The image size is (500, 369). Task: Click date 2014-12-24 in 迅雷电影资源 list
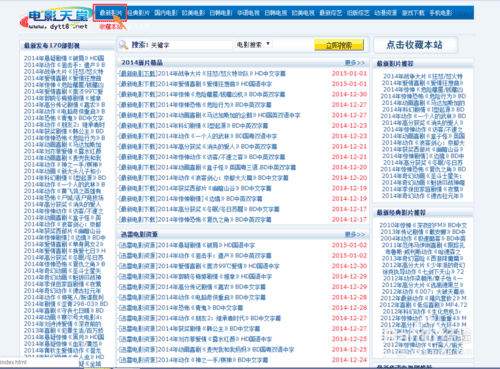pyautogui.click(x=349, y=360)
